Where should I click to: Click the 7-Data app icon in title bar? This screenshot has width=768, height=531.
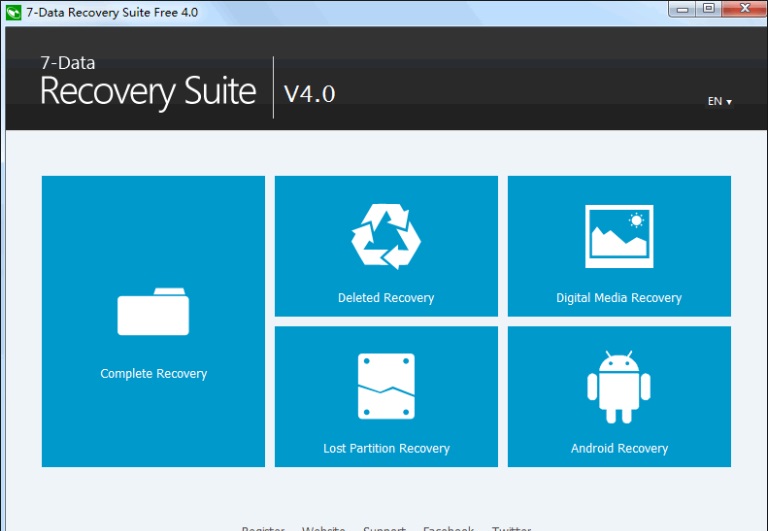(13, 12)
